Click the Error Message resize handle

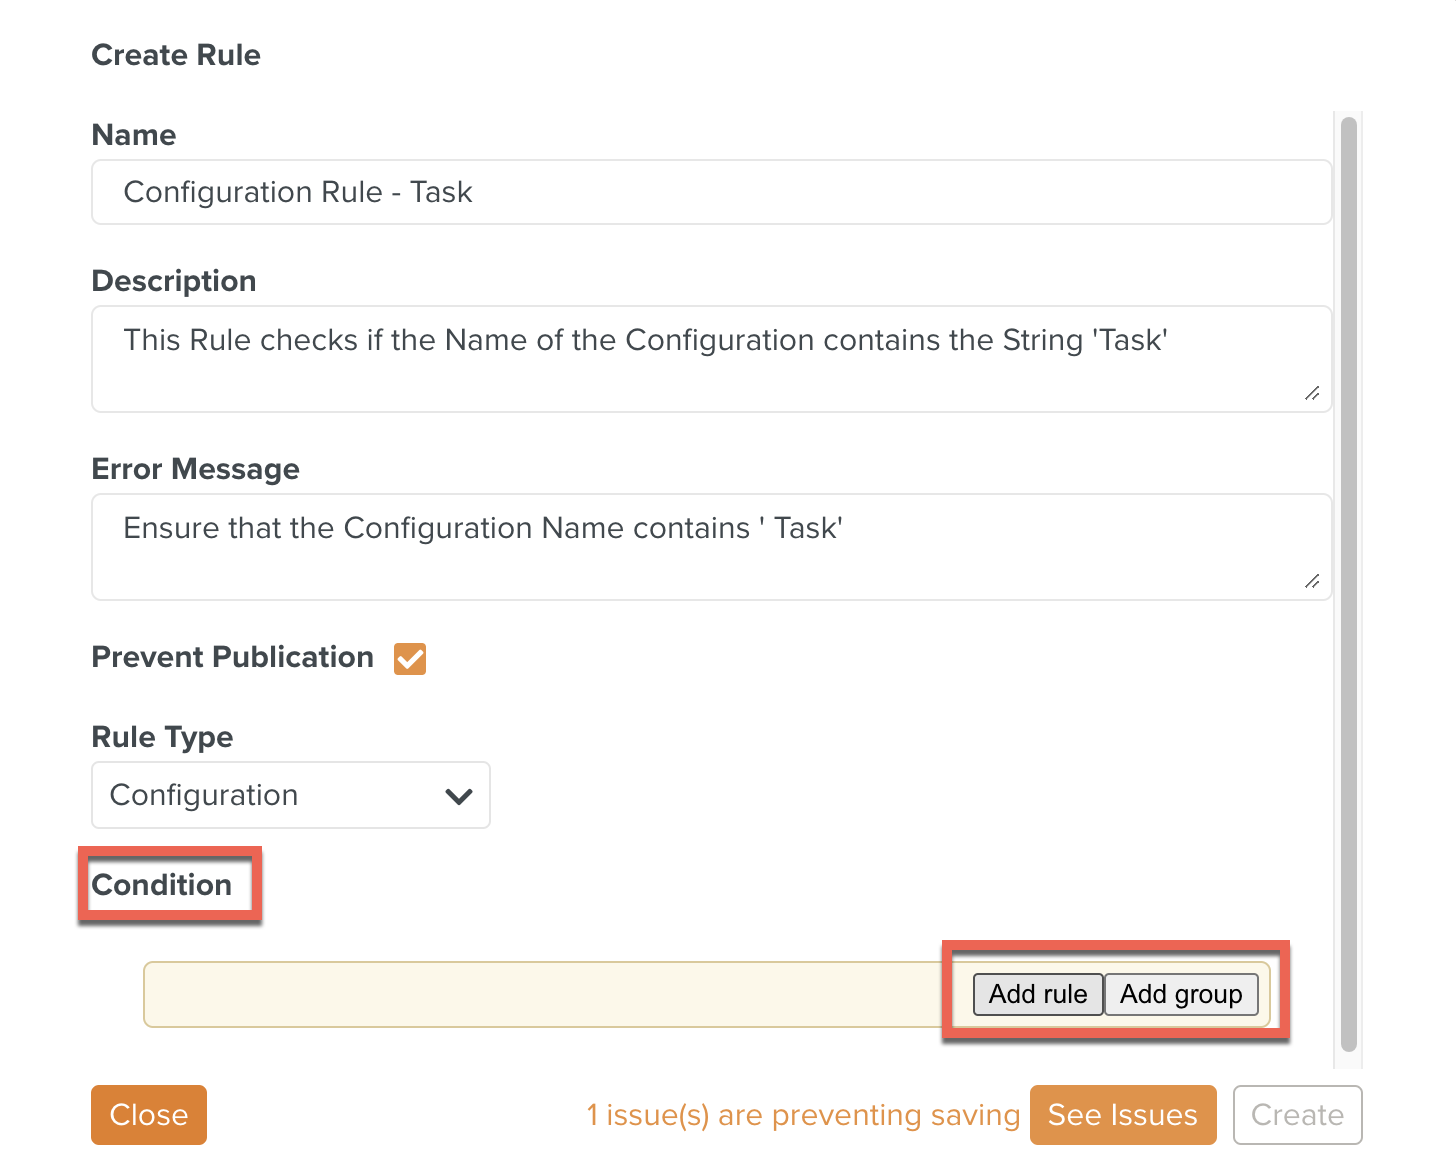click(1312, 581)
